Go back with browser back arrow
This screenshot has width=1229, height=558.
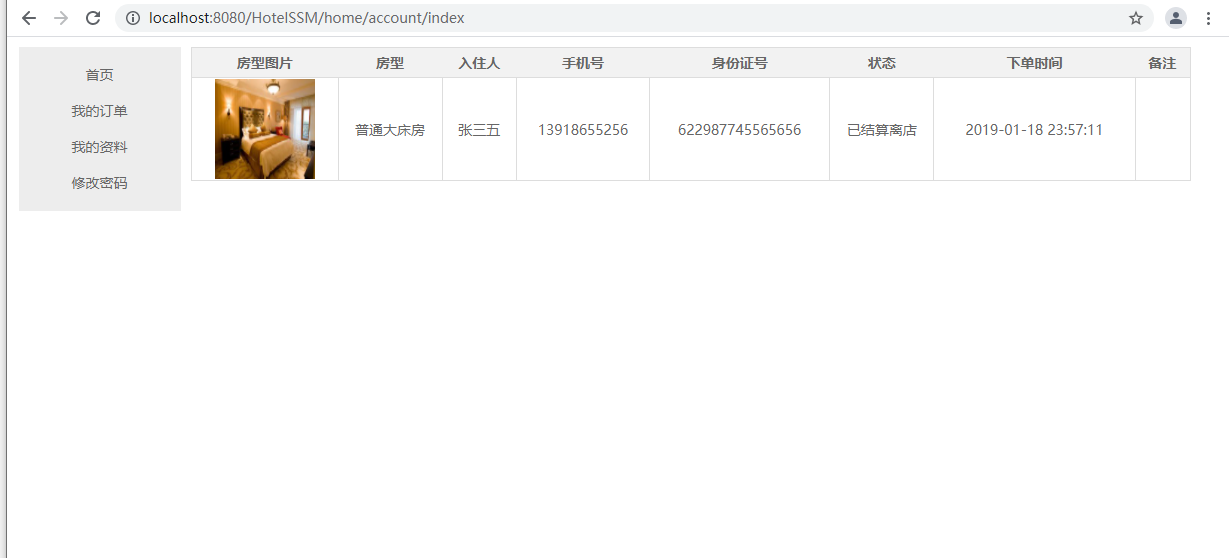(29, 18)
